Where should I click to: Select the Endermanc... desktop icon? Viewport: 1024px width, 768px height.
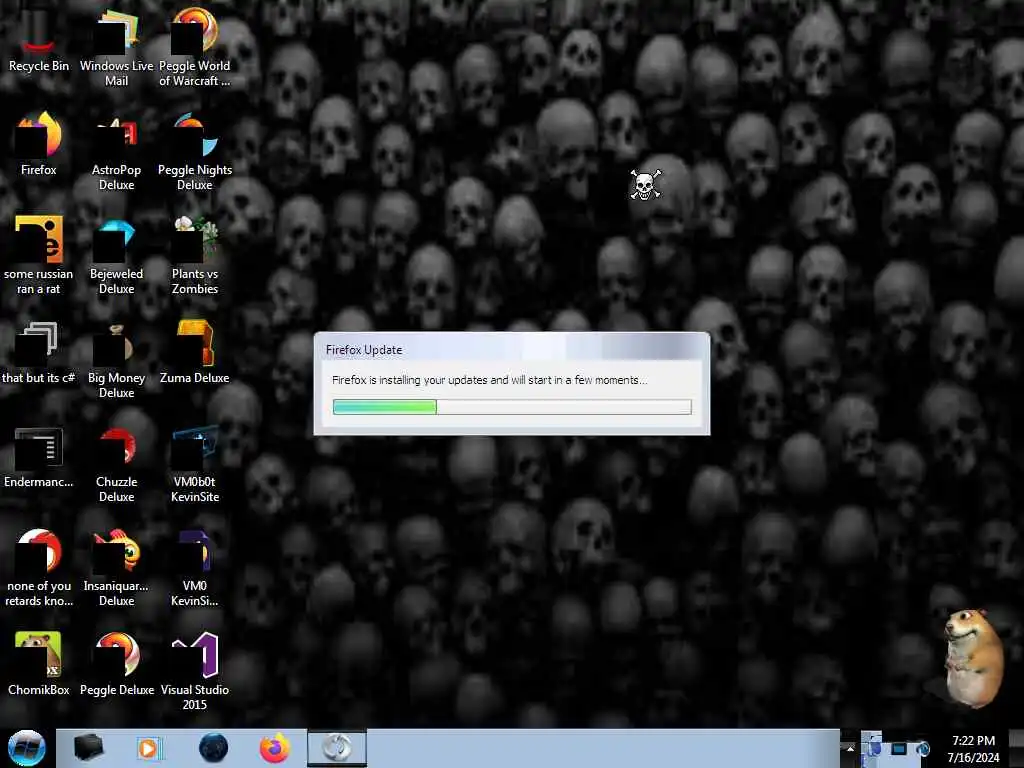tap(39, 456)
